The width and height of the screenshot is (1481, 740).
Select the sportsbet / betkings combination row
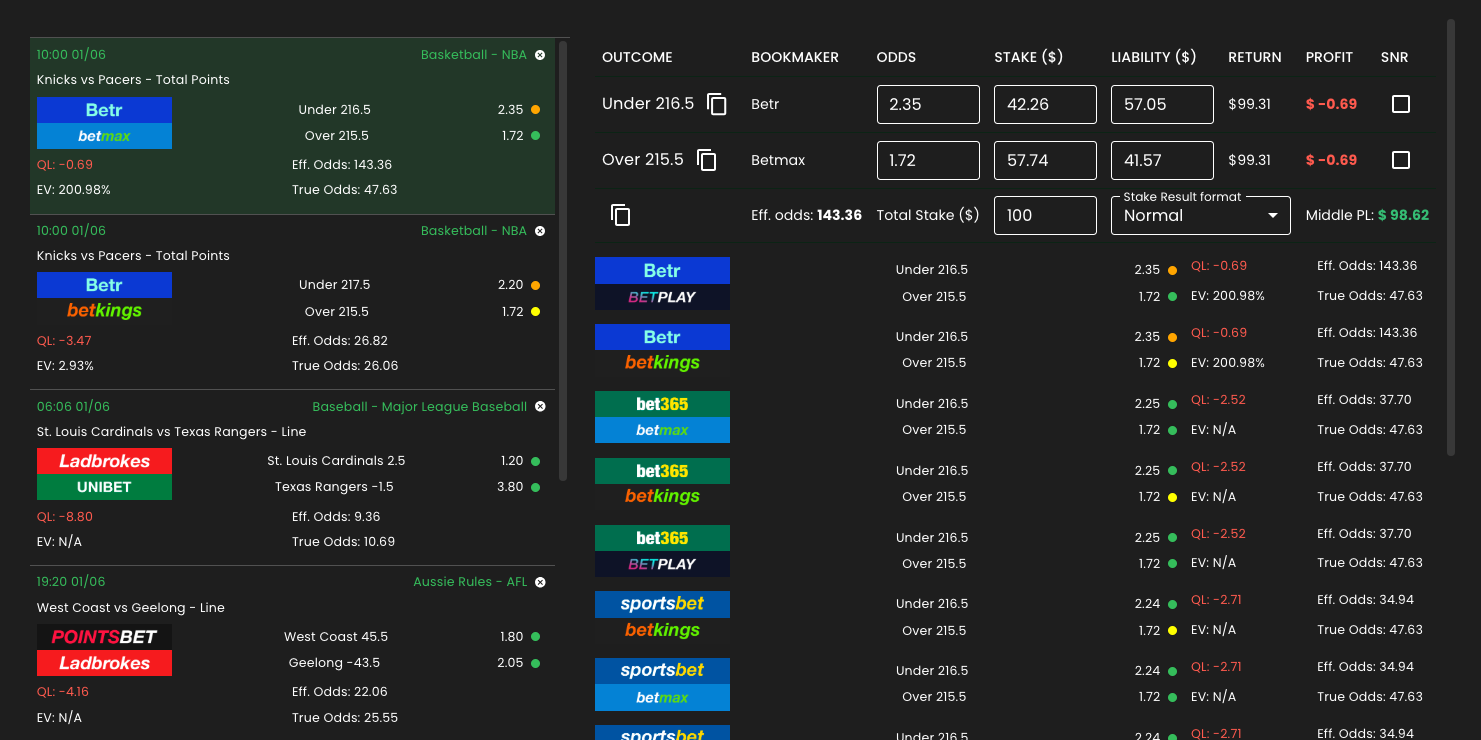1012,617
